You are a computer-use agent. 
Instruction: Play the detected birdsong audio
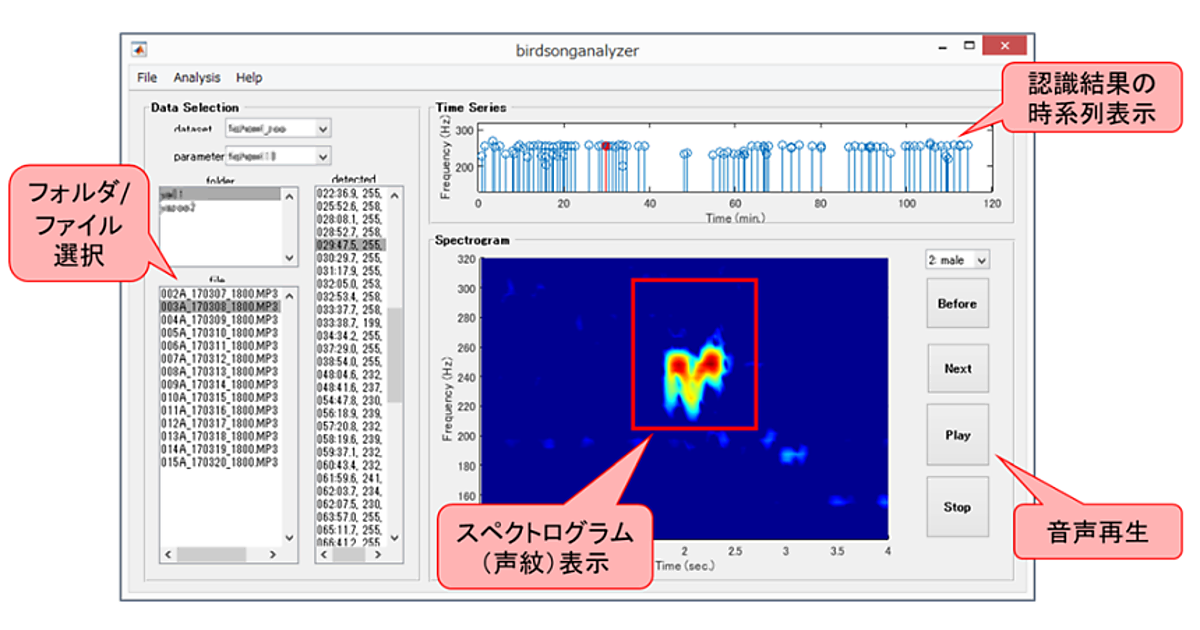click(957, 435)
